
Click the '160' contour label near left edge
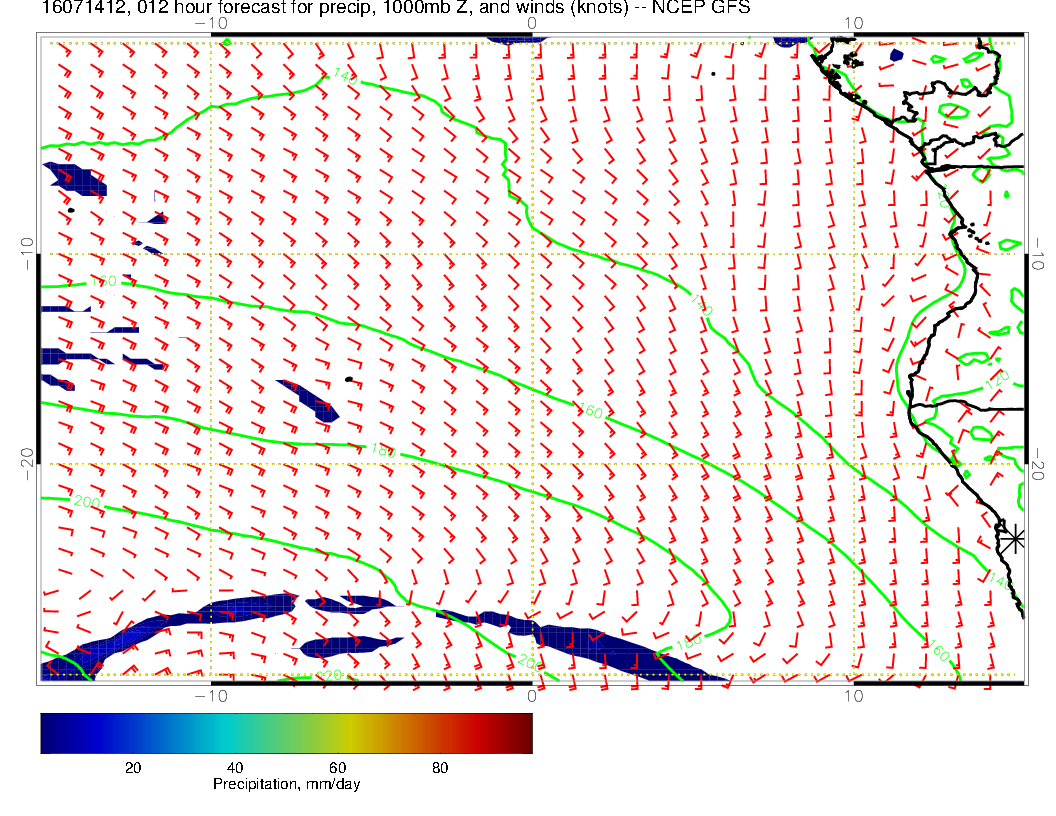(x=104, y=281)
